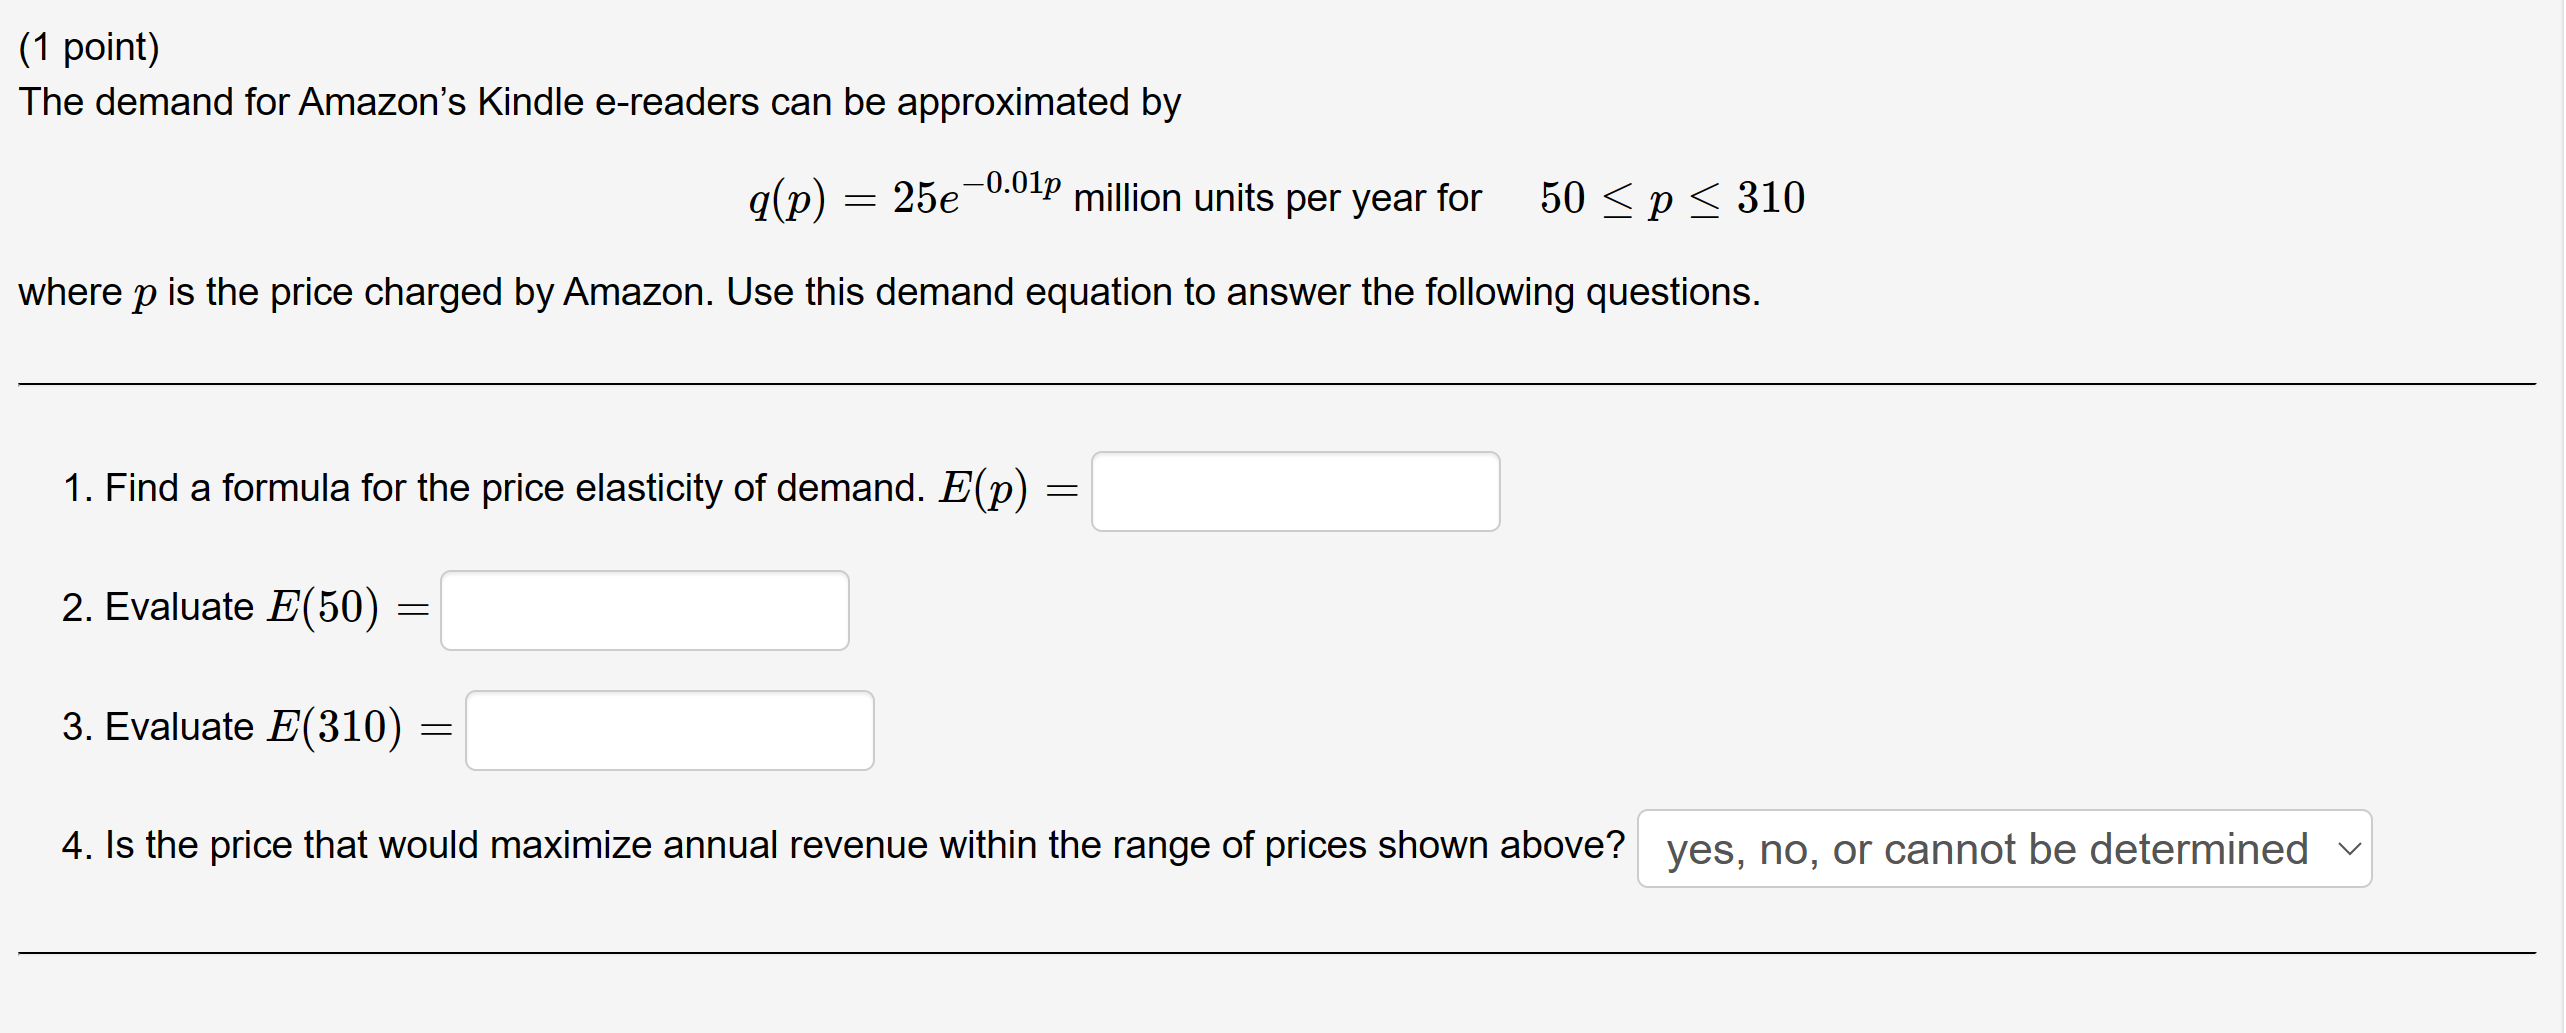
Task: Click the E(50) answer input box
Action: tap(645, 610)
